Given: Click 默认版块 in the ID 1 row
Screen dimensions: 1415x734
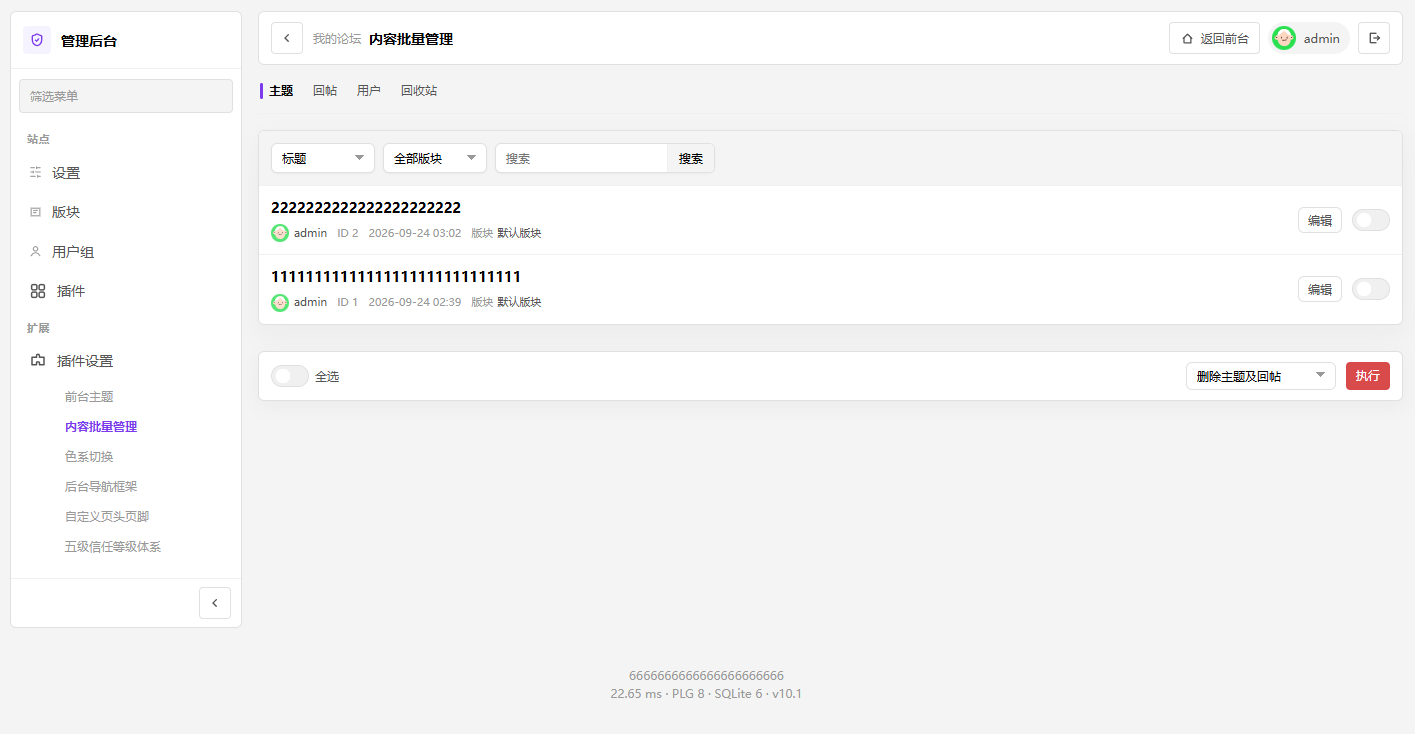Looking at the screenshot, I should tap(519, 302).
